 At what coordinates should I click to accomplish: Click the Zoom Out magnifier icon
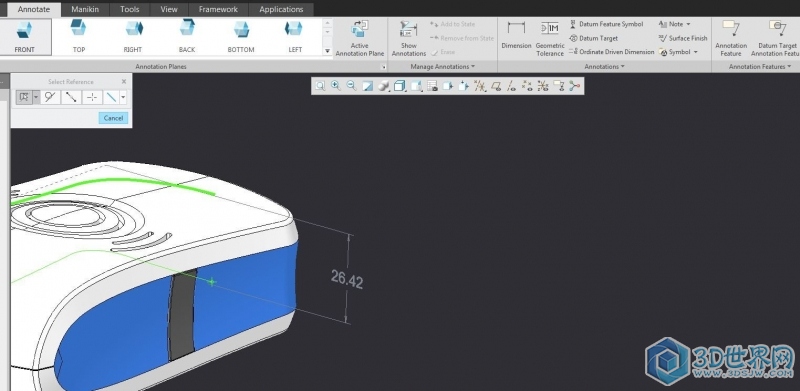[352, 86]
